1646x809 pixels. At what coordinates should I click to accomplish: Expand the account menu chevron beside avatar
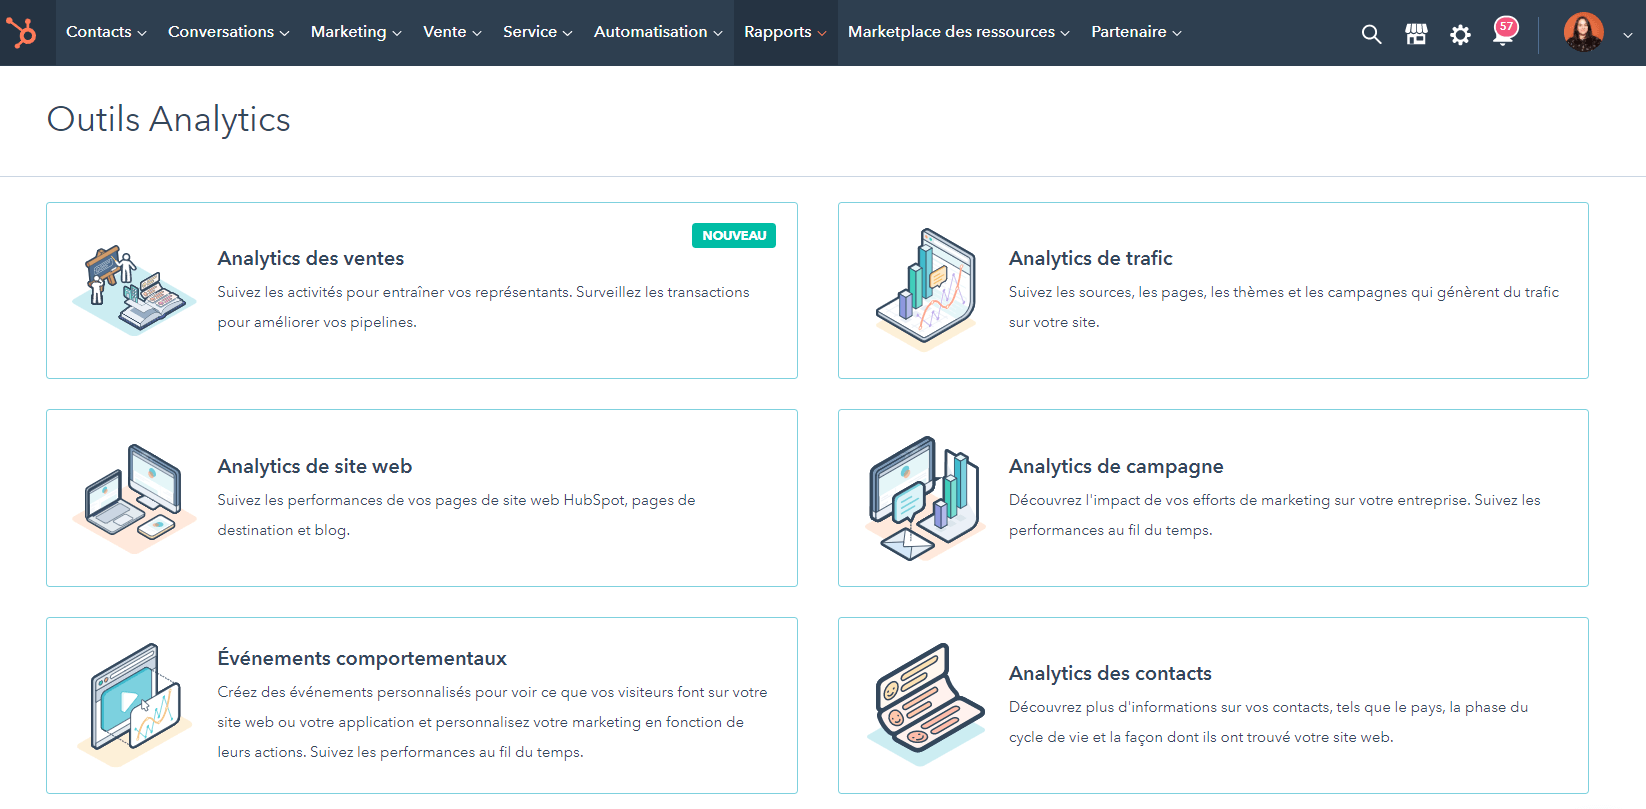click(x=1627, y=34)
